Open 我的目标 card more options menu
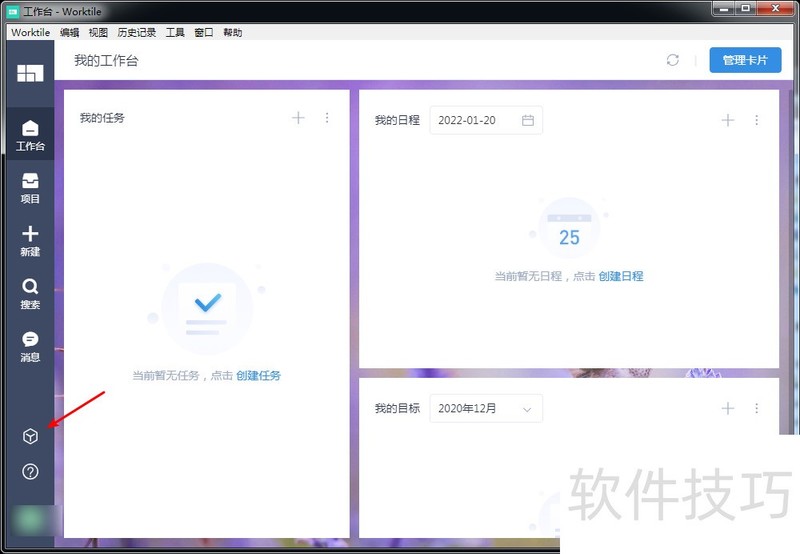Image resolution: width=800 pixels, height=554 pixels. click(756, 408)
